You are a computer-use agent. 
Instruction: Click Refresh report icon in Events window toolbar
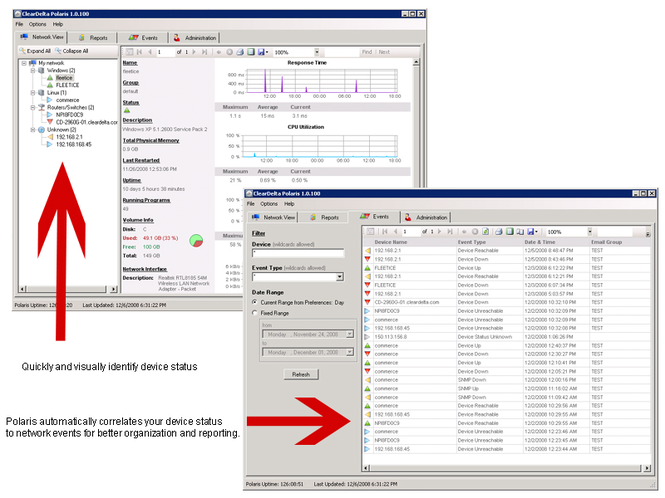click(x=486, y=232)
